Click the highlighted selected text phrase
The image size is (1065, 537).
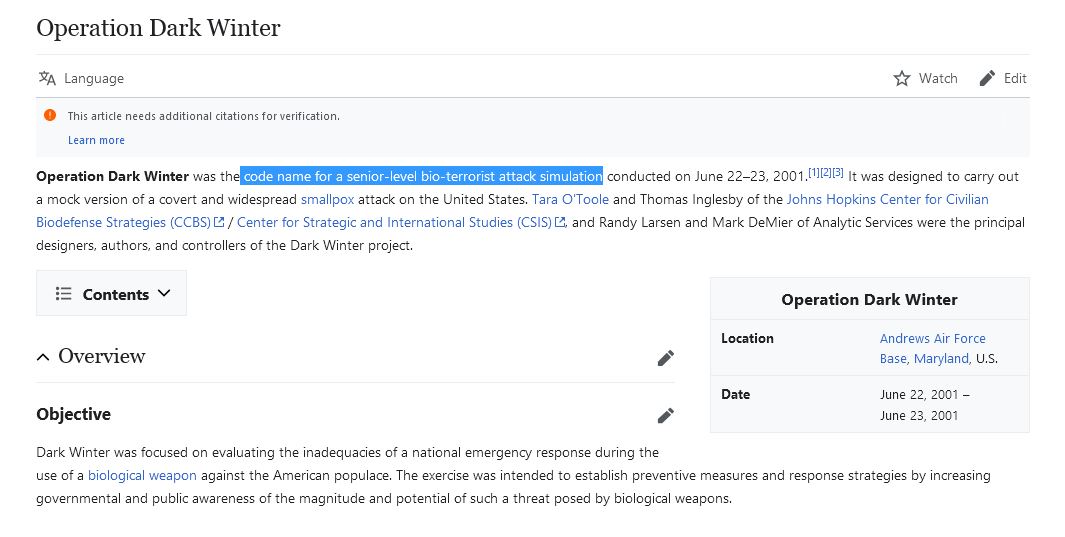coord(422,177)
